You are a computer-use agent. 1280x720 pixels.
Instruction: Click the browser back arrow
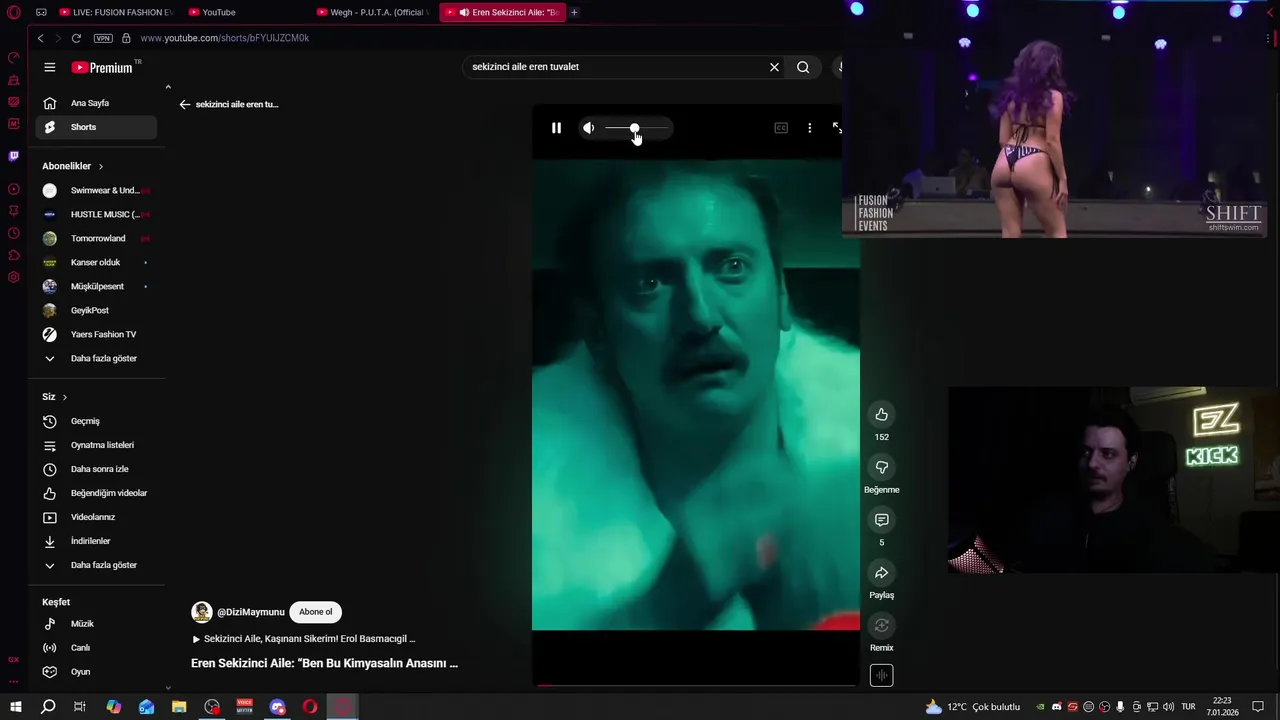(x=40, y=38)
